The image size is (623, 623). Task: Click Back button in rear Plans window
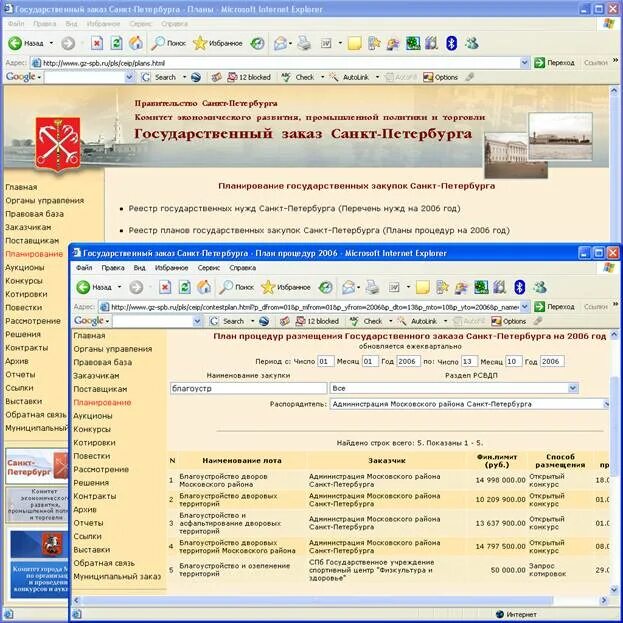[x=26, y=43]
